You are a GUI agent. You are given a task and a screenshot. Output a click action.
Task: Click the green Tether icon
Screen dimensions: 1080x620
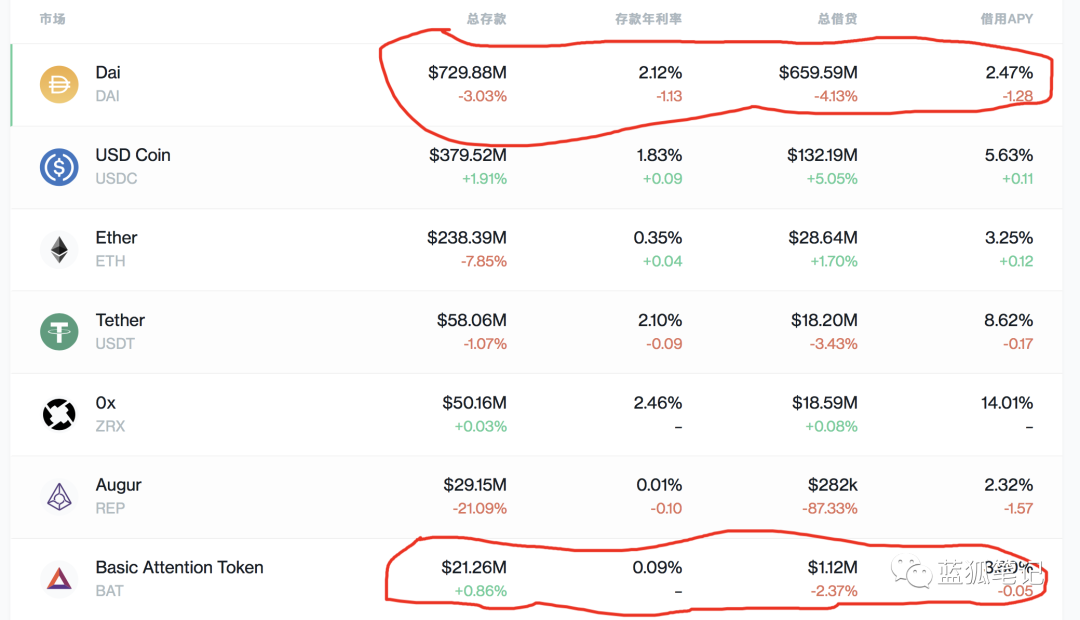[59, 331]
